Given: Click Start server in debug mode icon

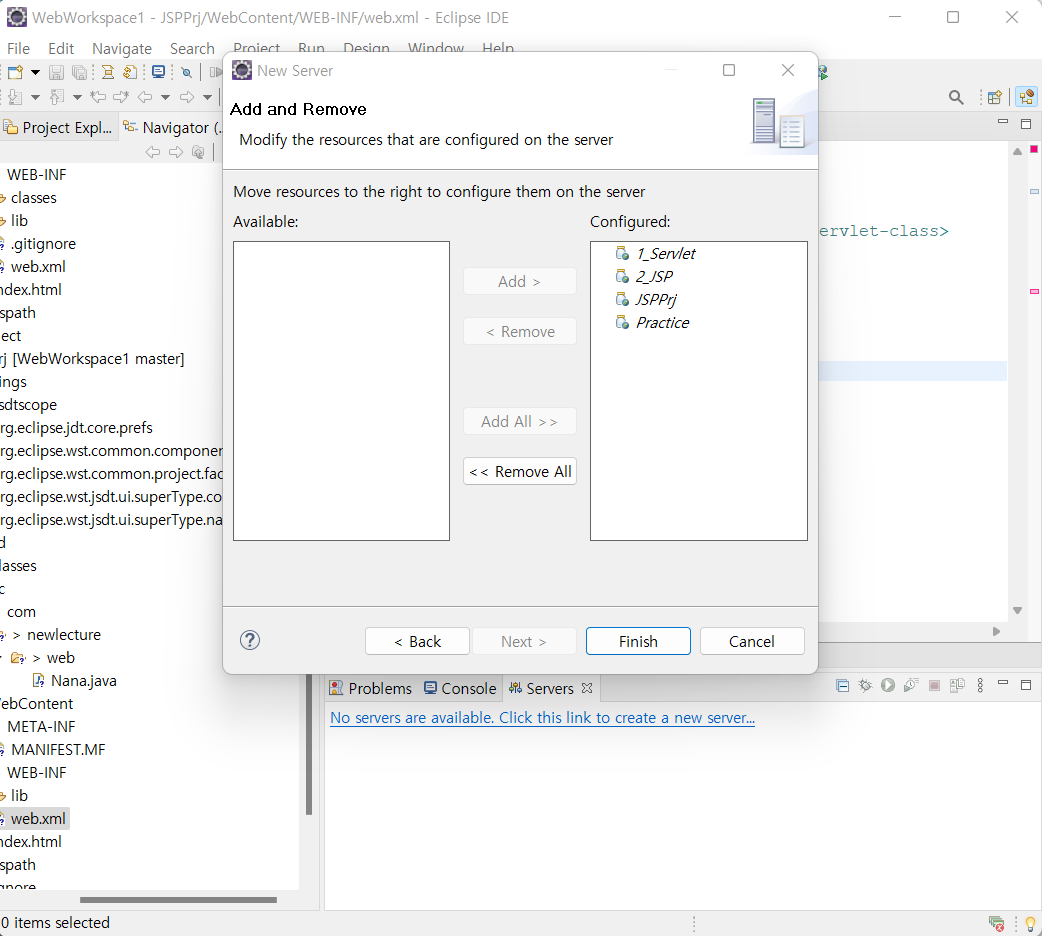Looking at the screenshot, I should tap(865, 685).
